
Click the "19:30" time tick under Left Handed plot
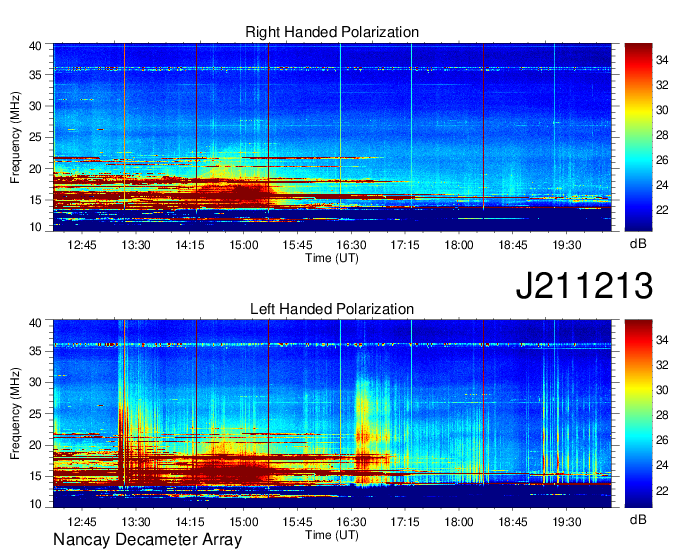coord(566,522)
